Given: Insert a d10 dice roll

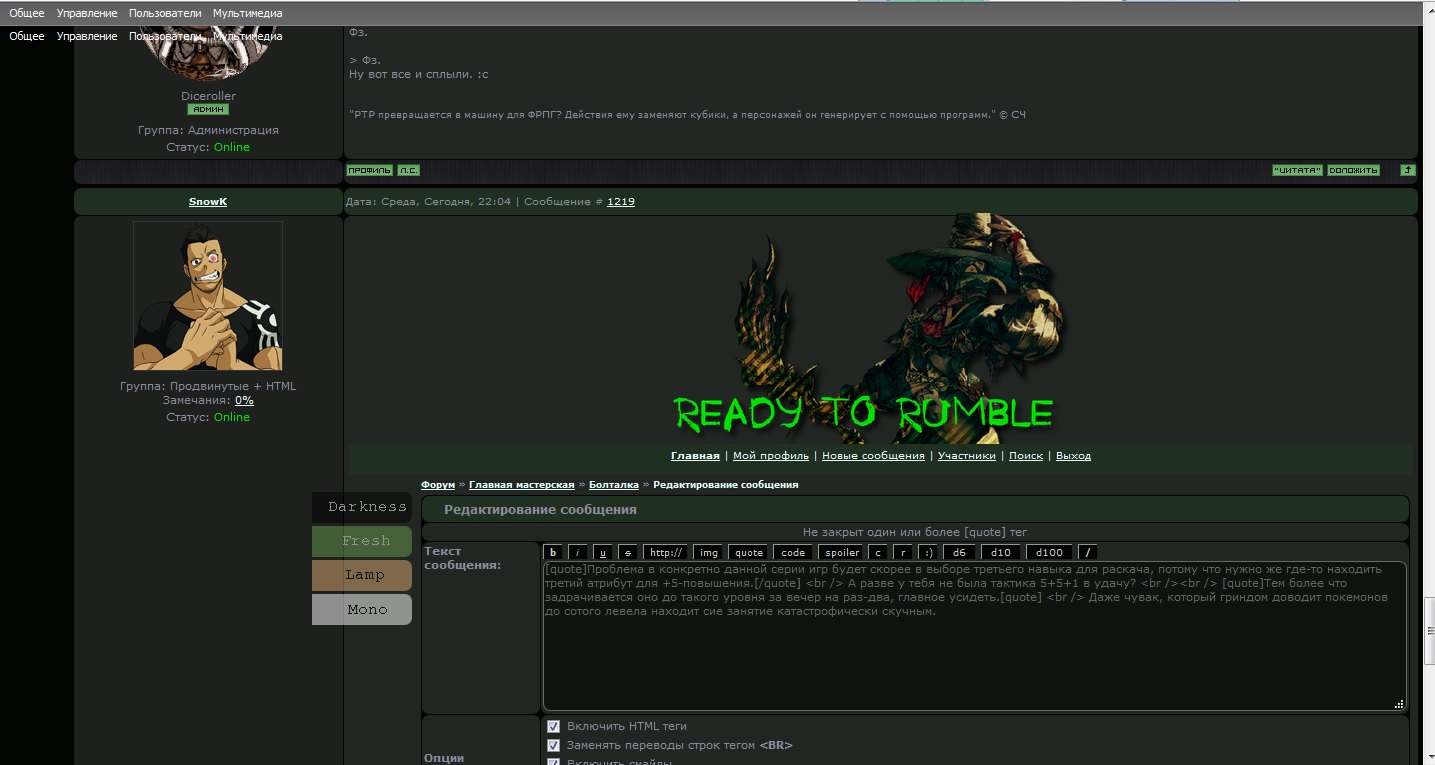Looking at the screenshot, I should (1001, 552).
